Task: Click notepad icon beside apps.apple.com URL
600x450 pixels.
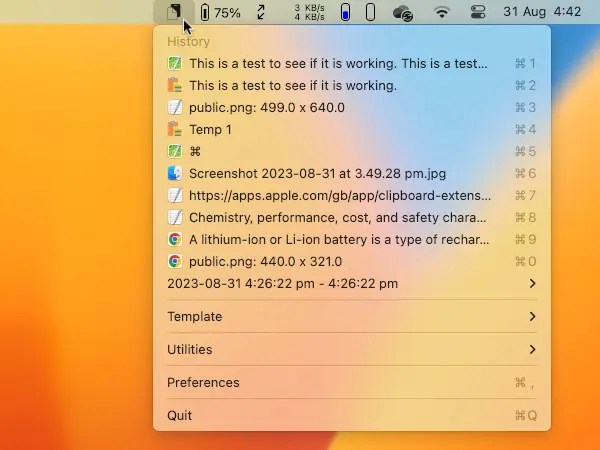Action: [x=175, y=196]
